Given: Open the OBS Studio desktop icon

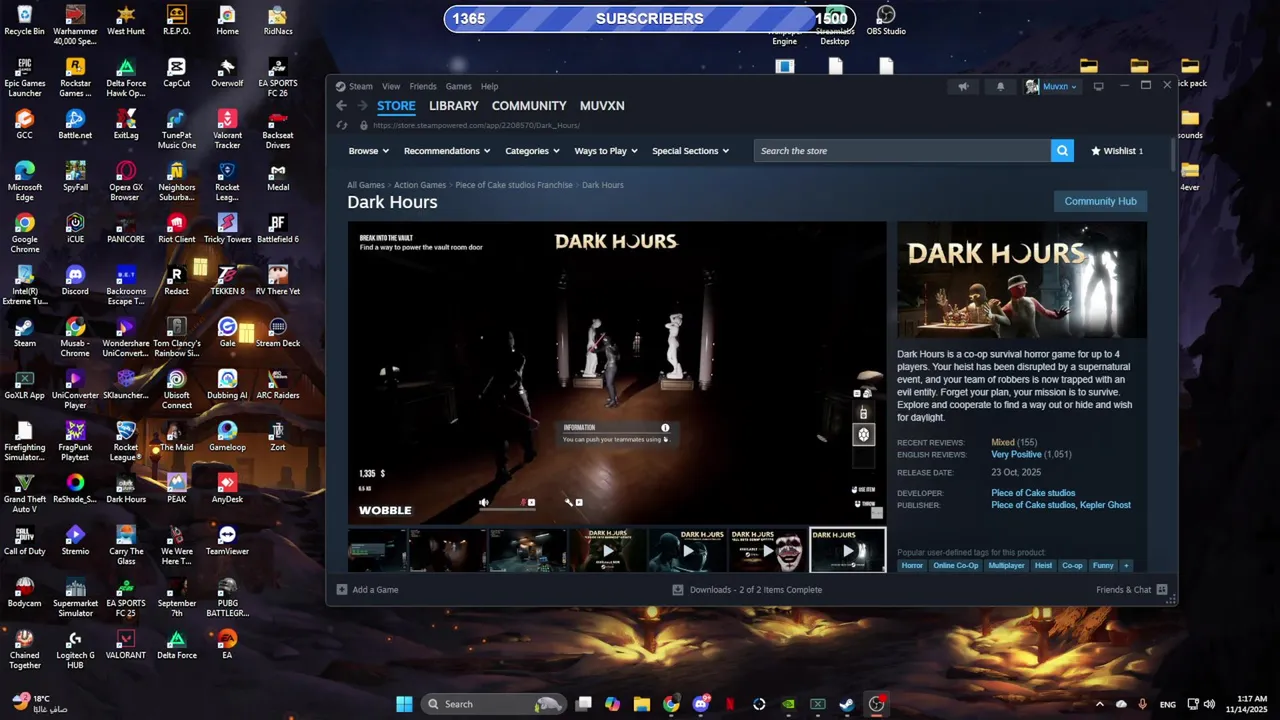Looking at the screenshot, I should point(886,20).
